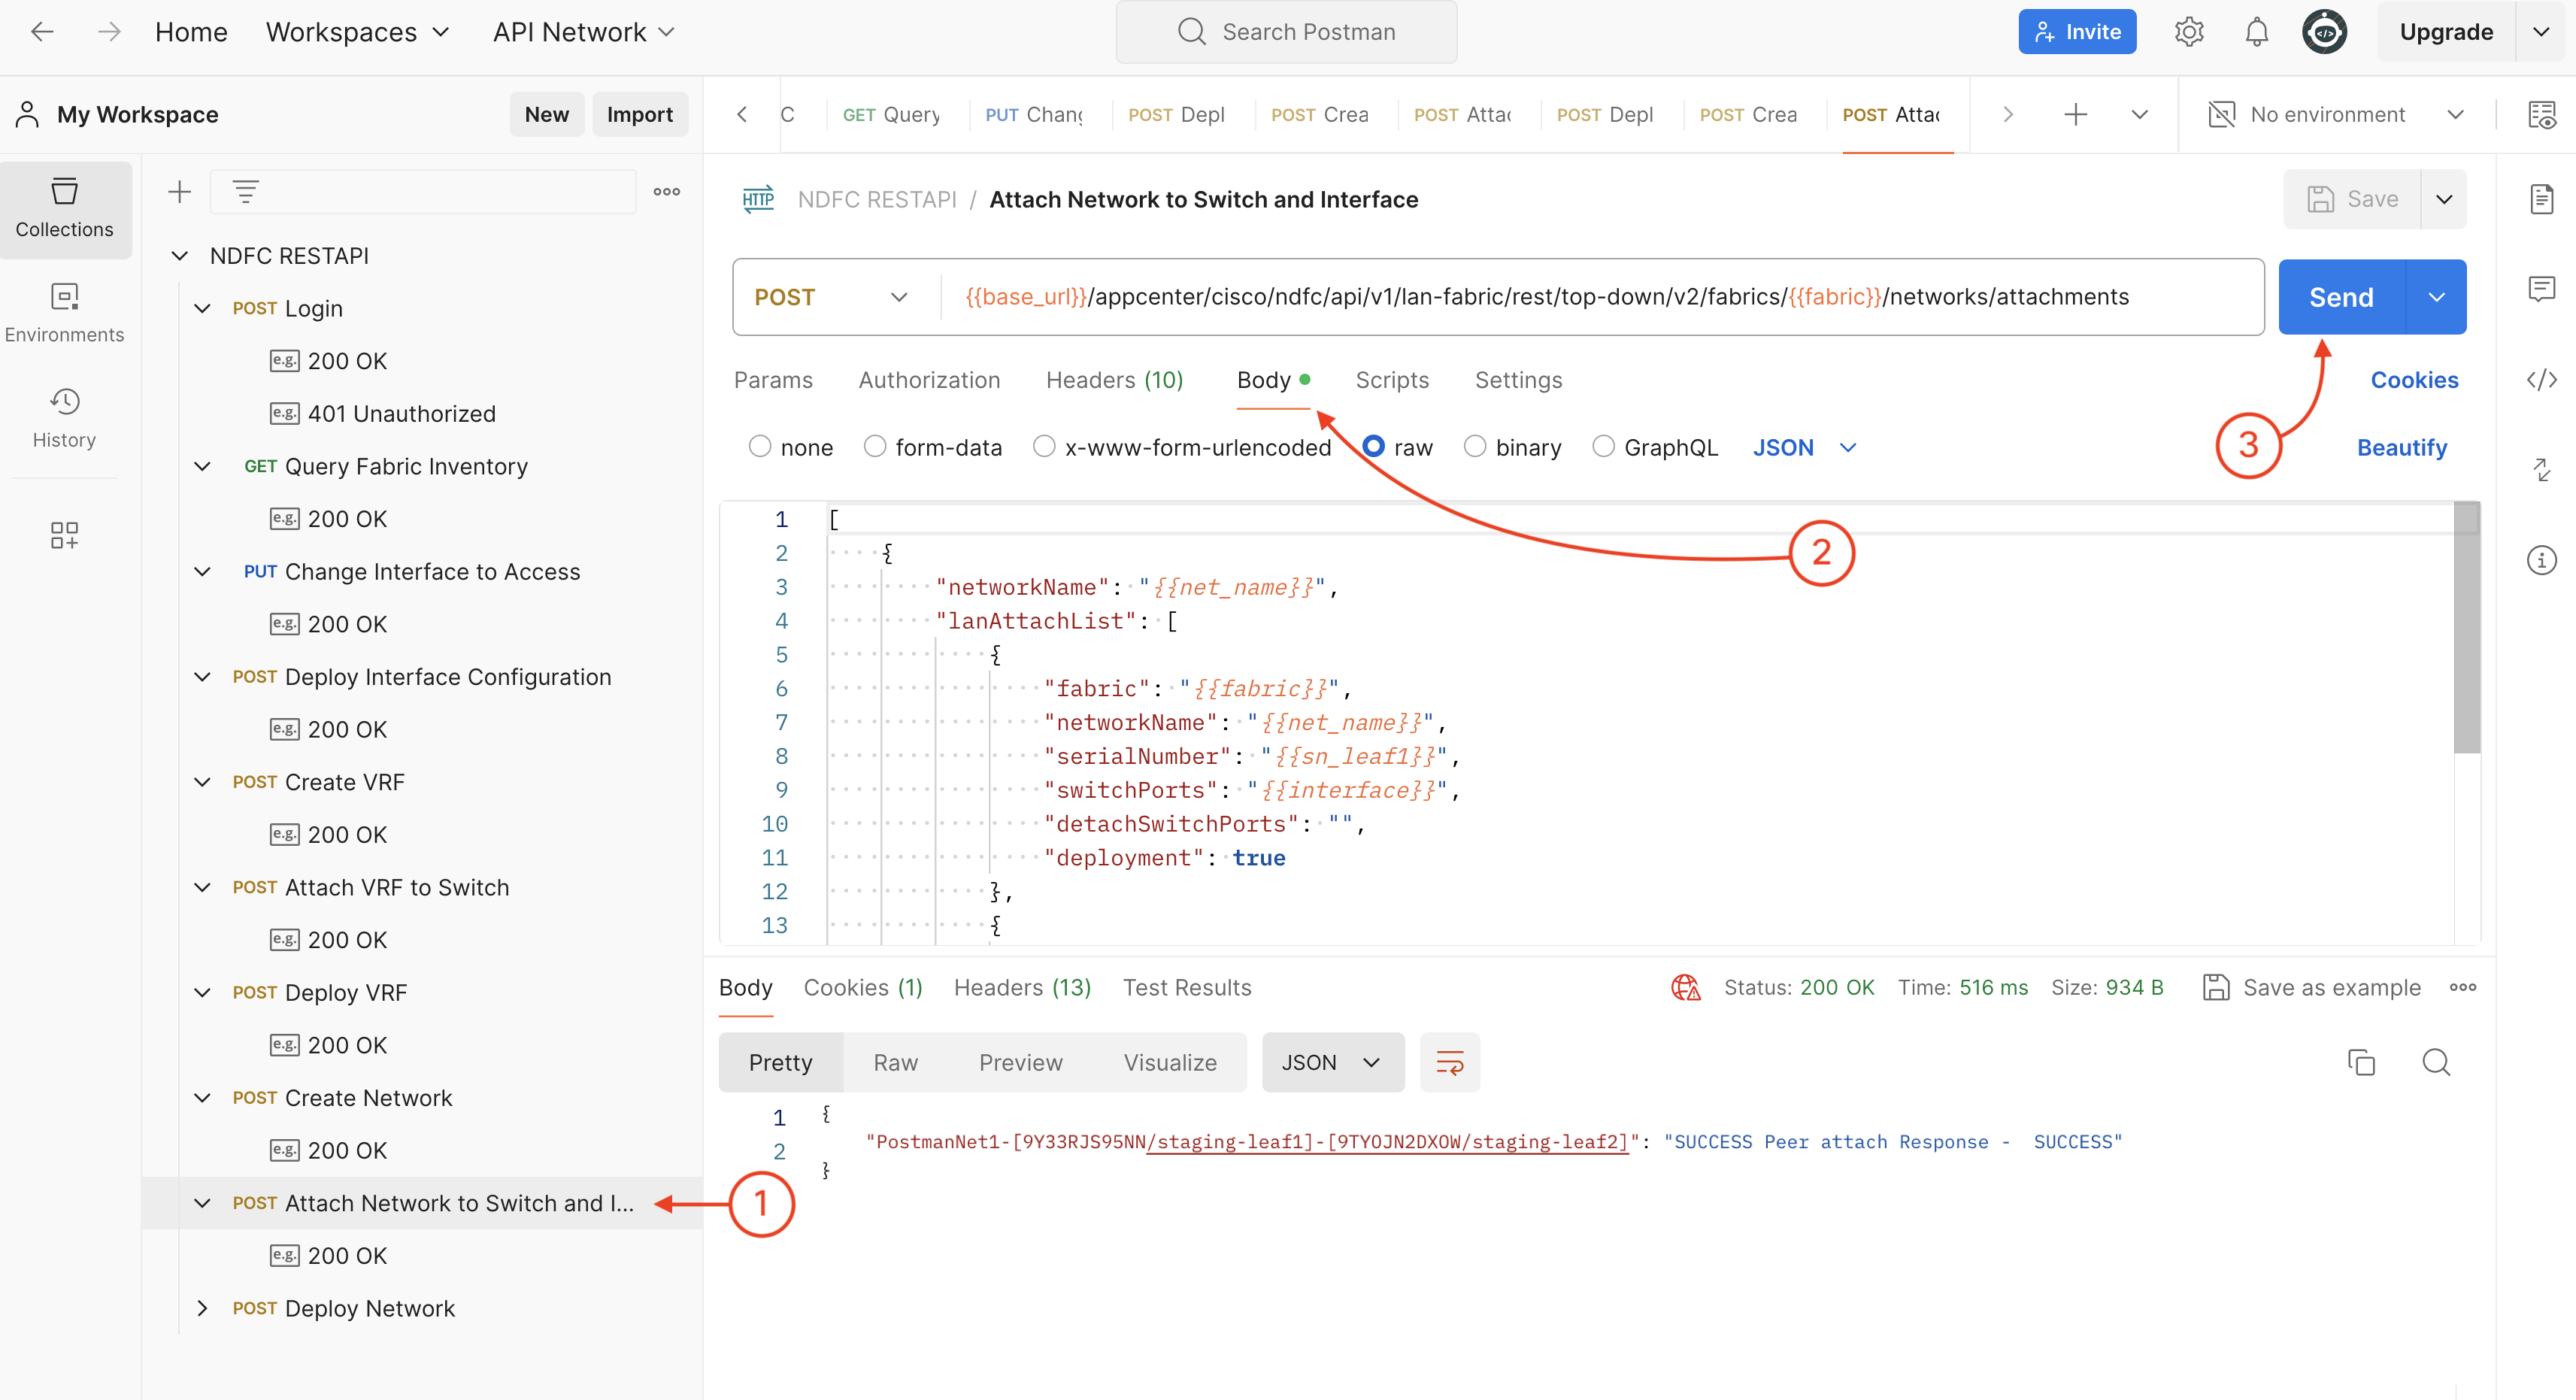Collapse the Login request examples
The image size is (2576, 1400).
(202, 308)
